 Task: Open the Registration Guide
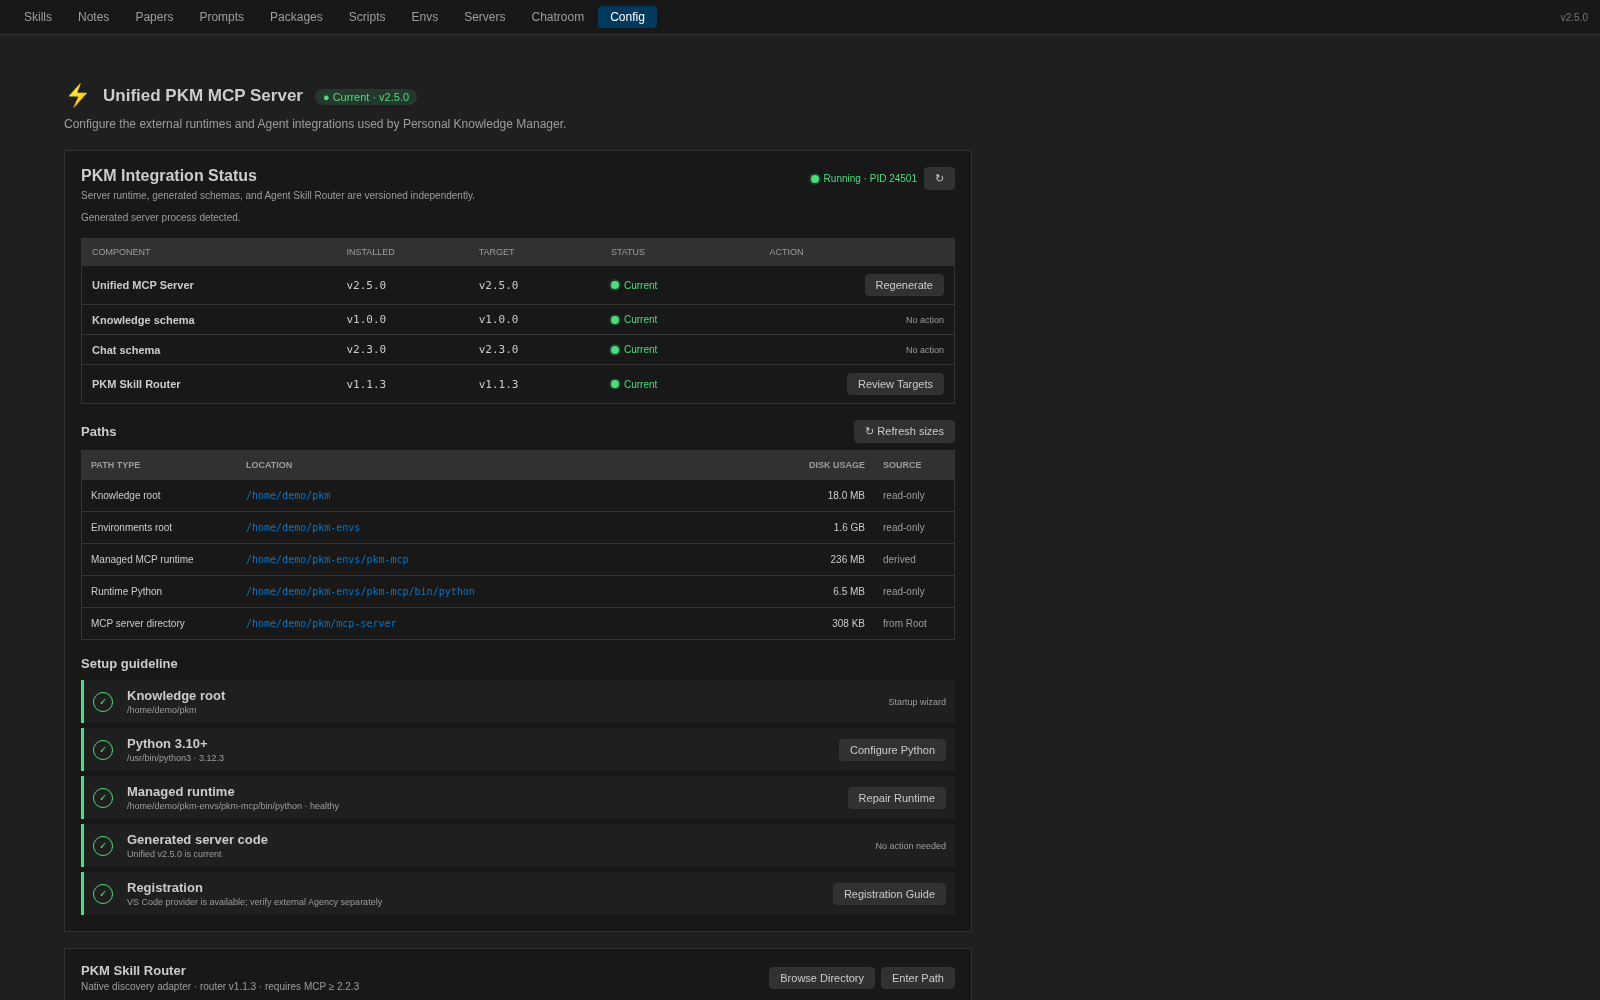[889, 894]
